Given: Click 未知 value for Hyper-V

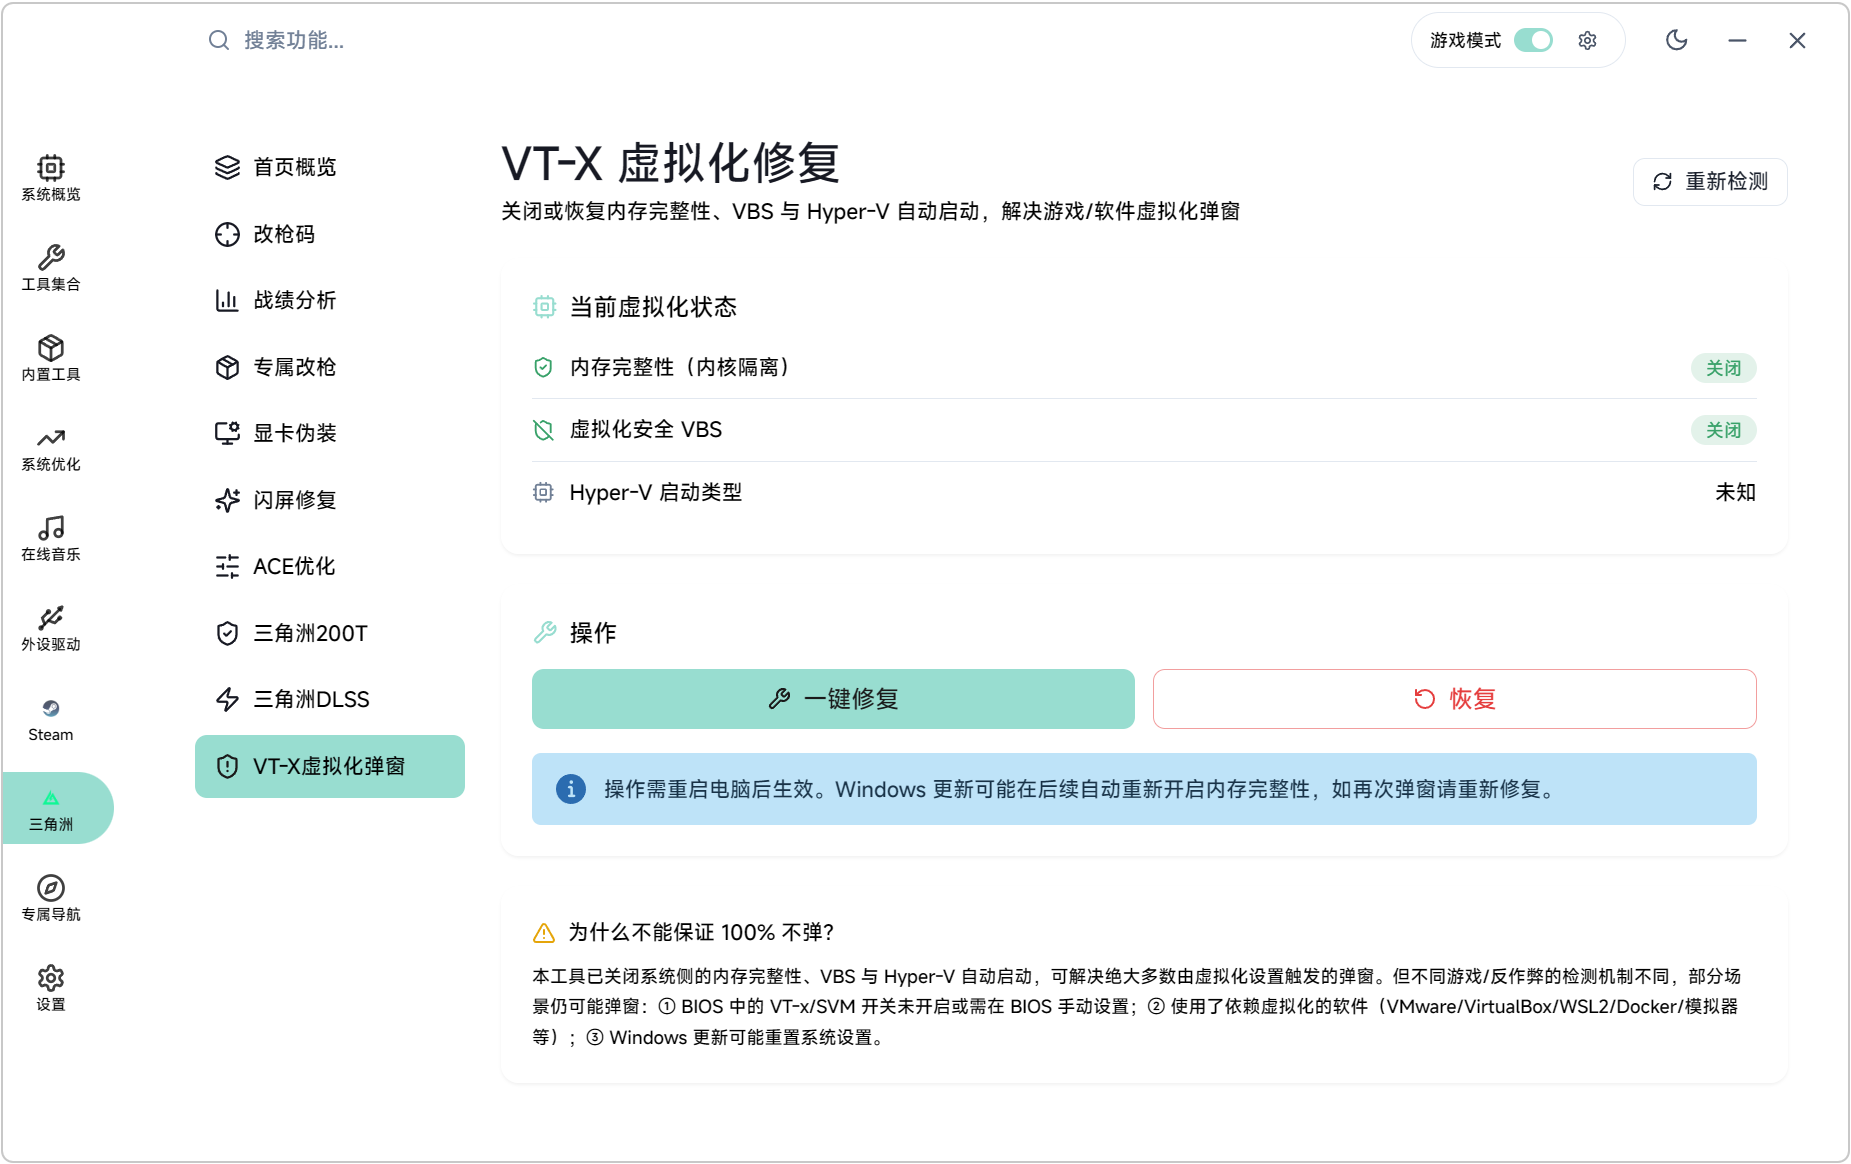Looking at the screenshot, I should [x=1735, y=492].
